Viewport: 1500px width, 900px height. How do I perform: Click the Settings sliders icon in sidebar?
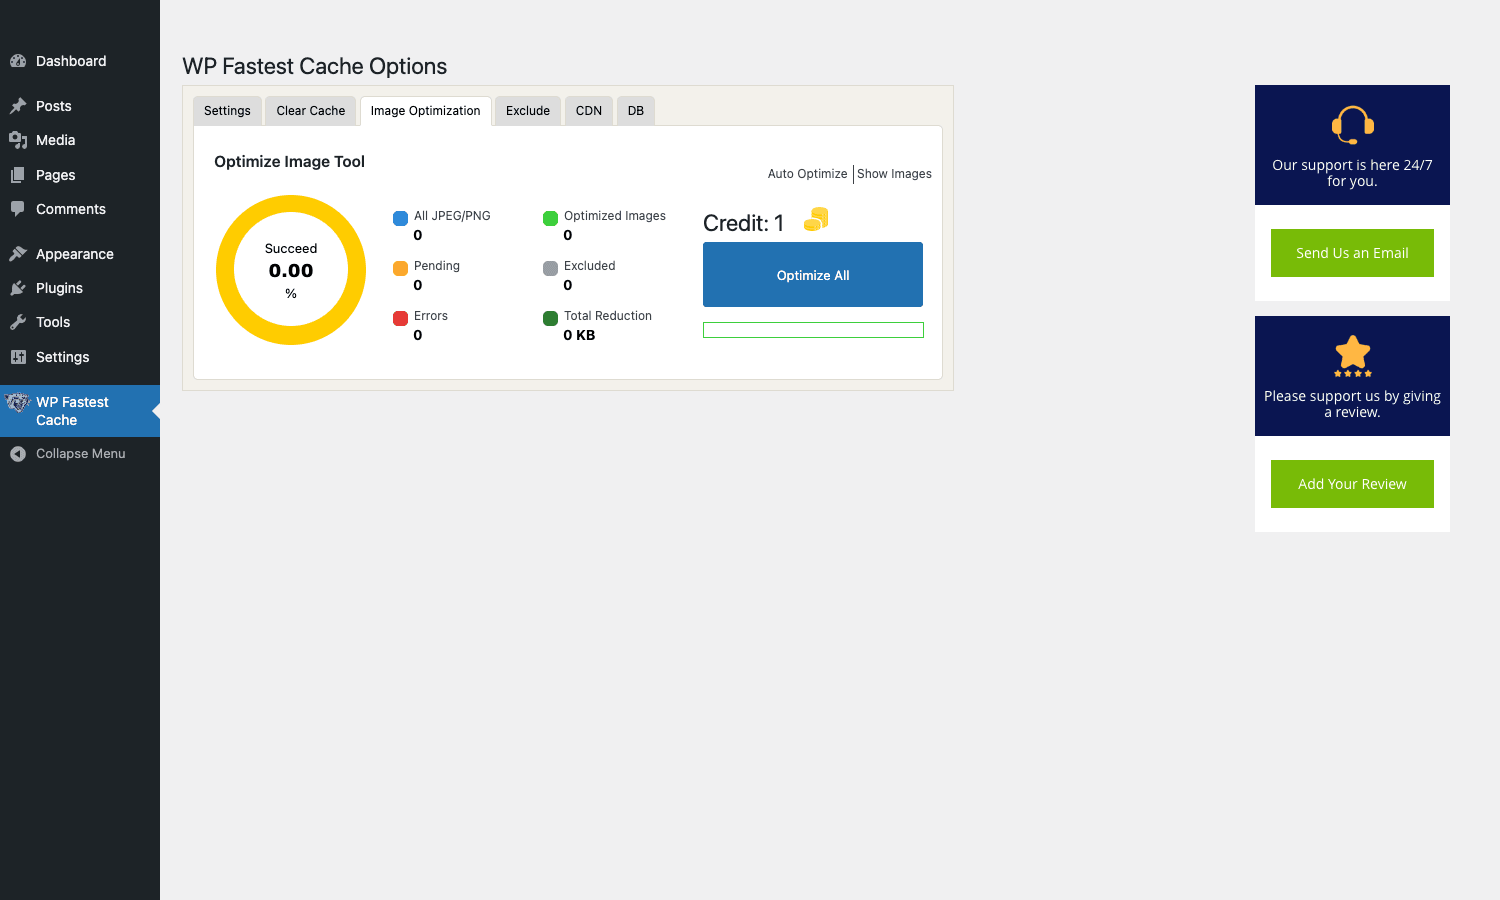[18, 357]
